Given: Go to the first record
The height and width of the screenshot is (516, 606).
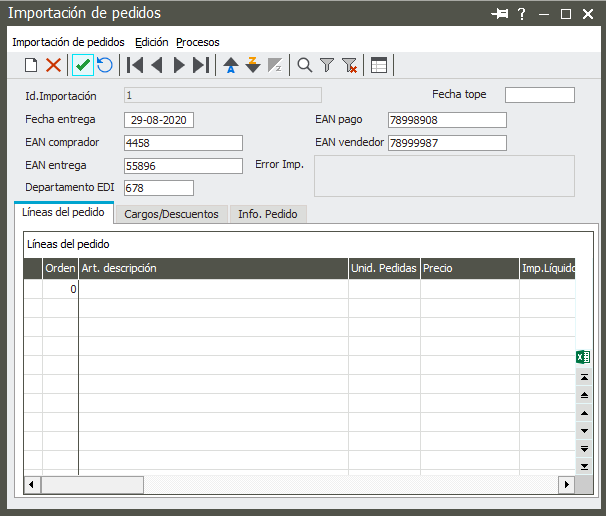Looking at the screenshot, I should [x=135, y=65].
